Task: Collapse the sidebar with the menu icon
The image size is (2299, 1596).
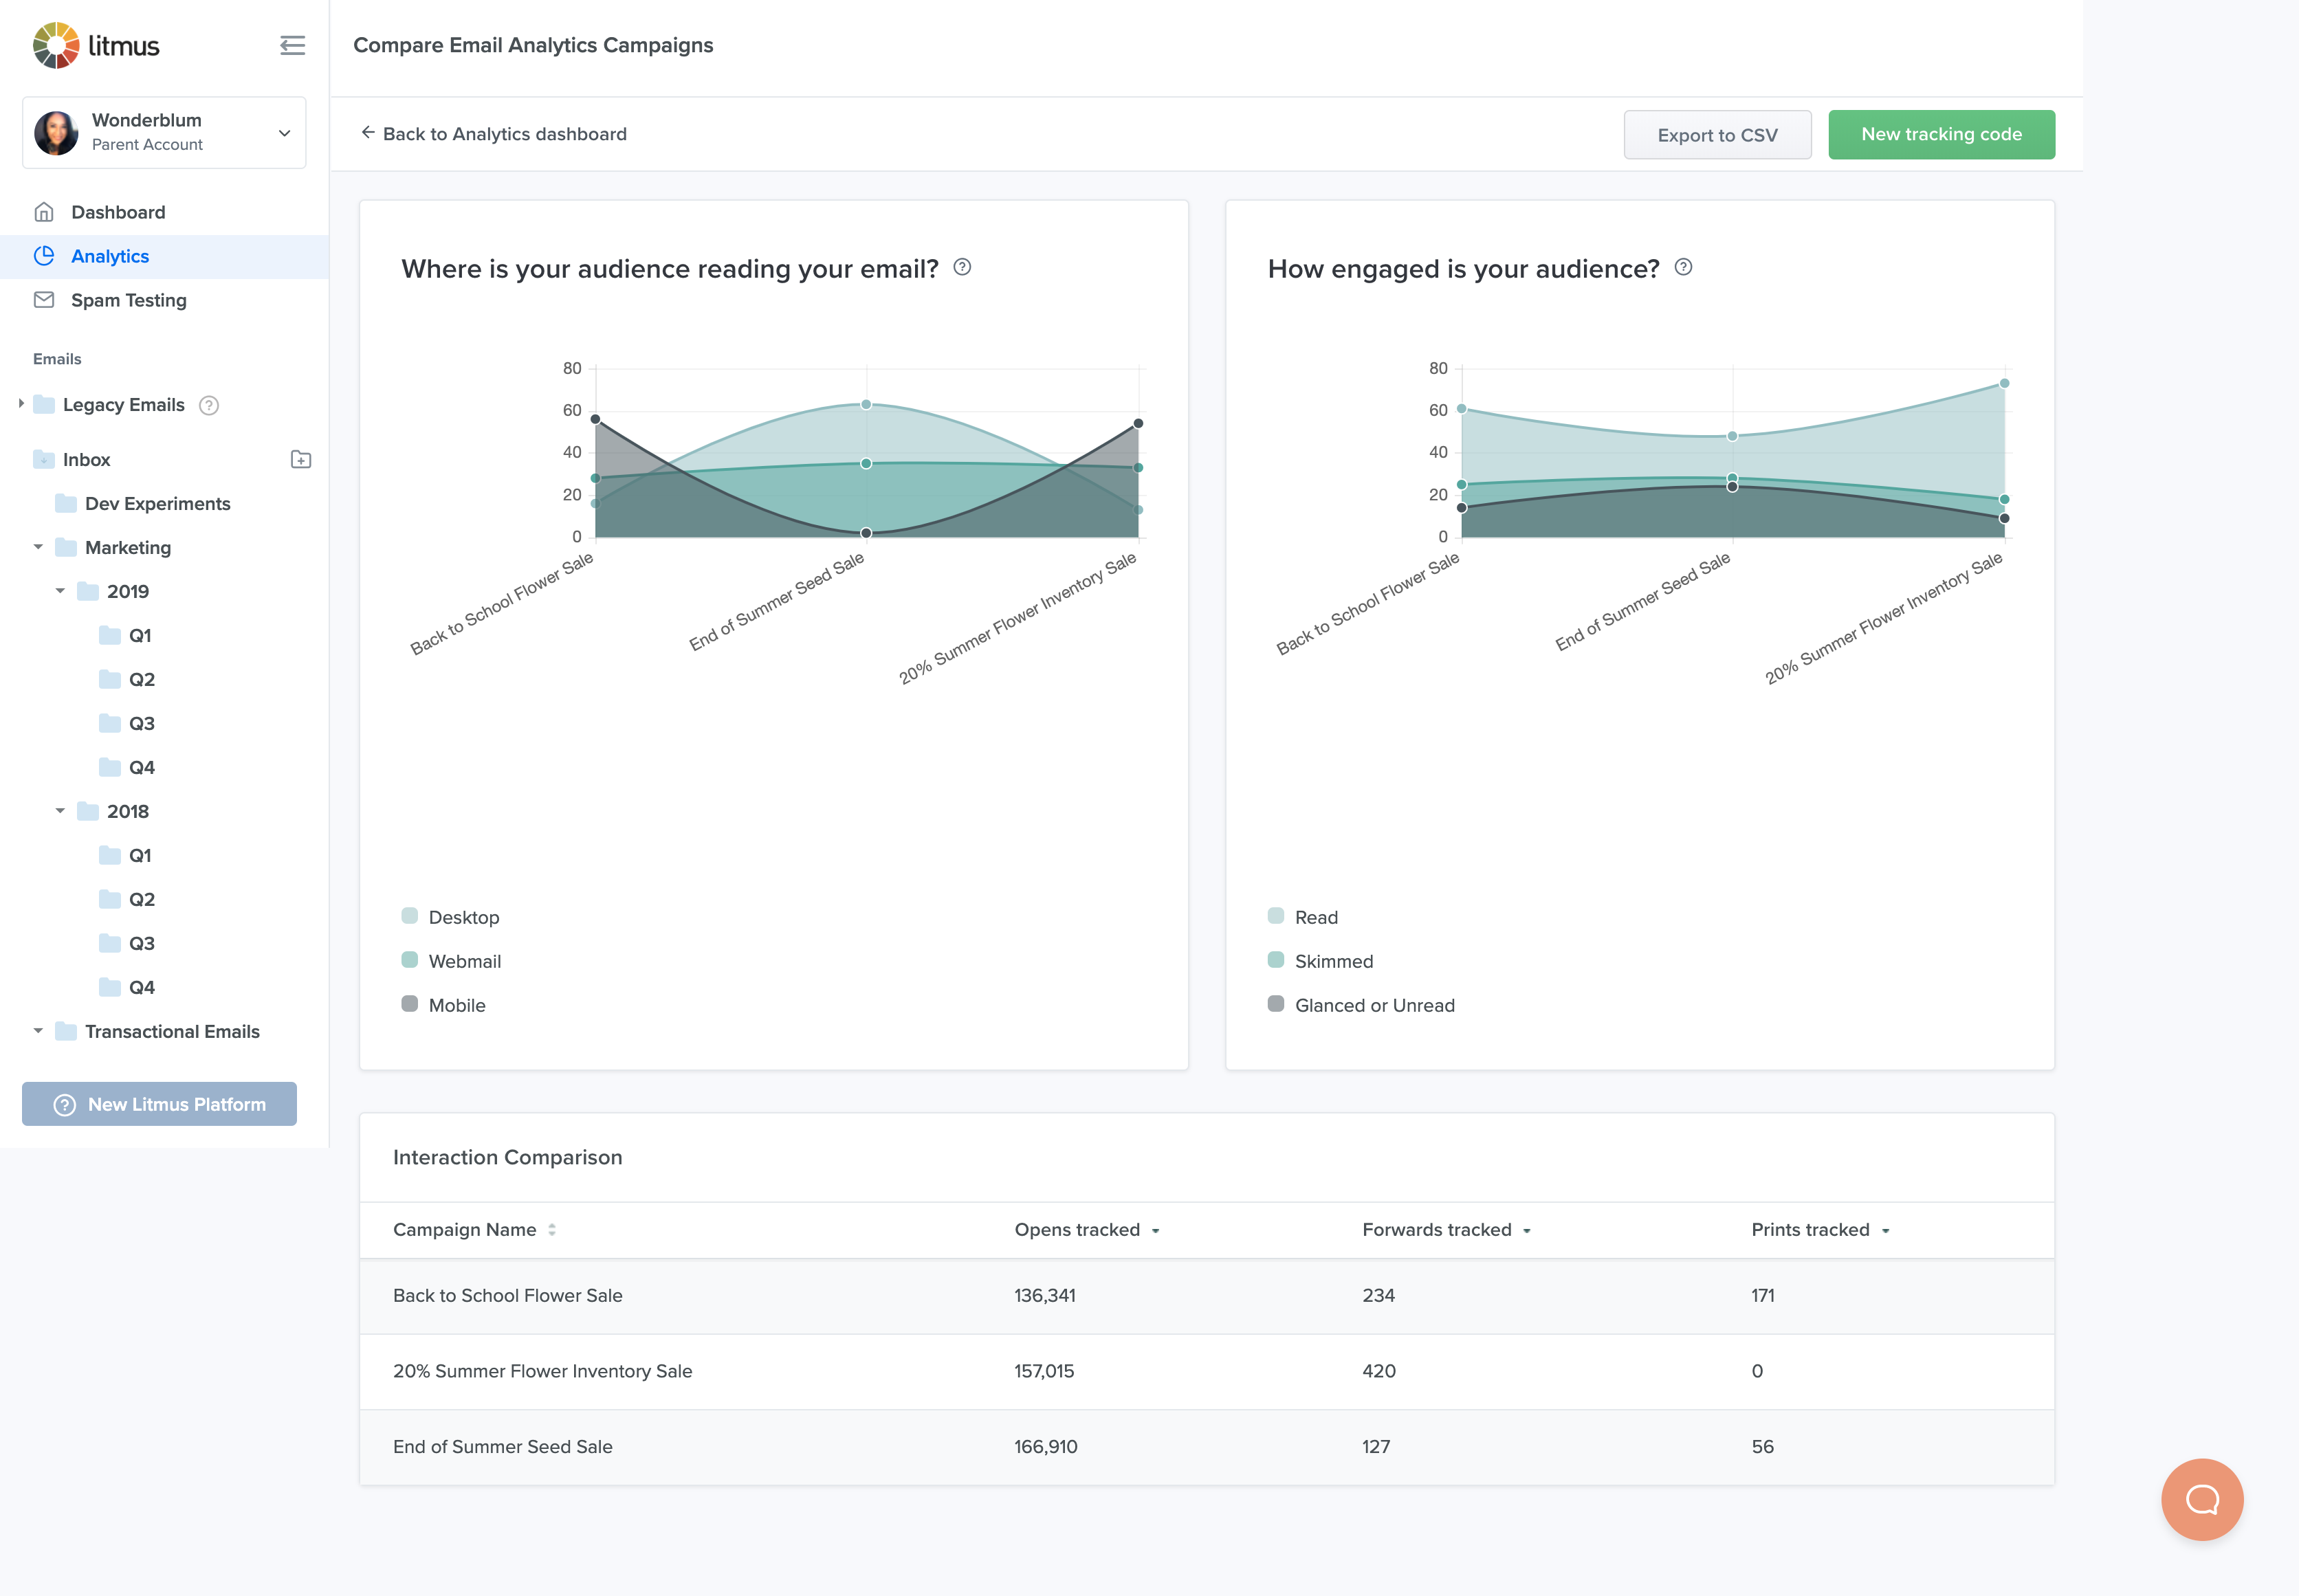Action: point(292,46)
